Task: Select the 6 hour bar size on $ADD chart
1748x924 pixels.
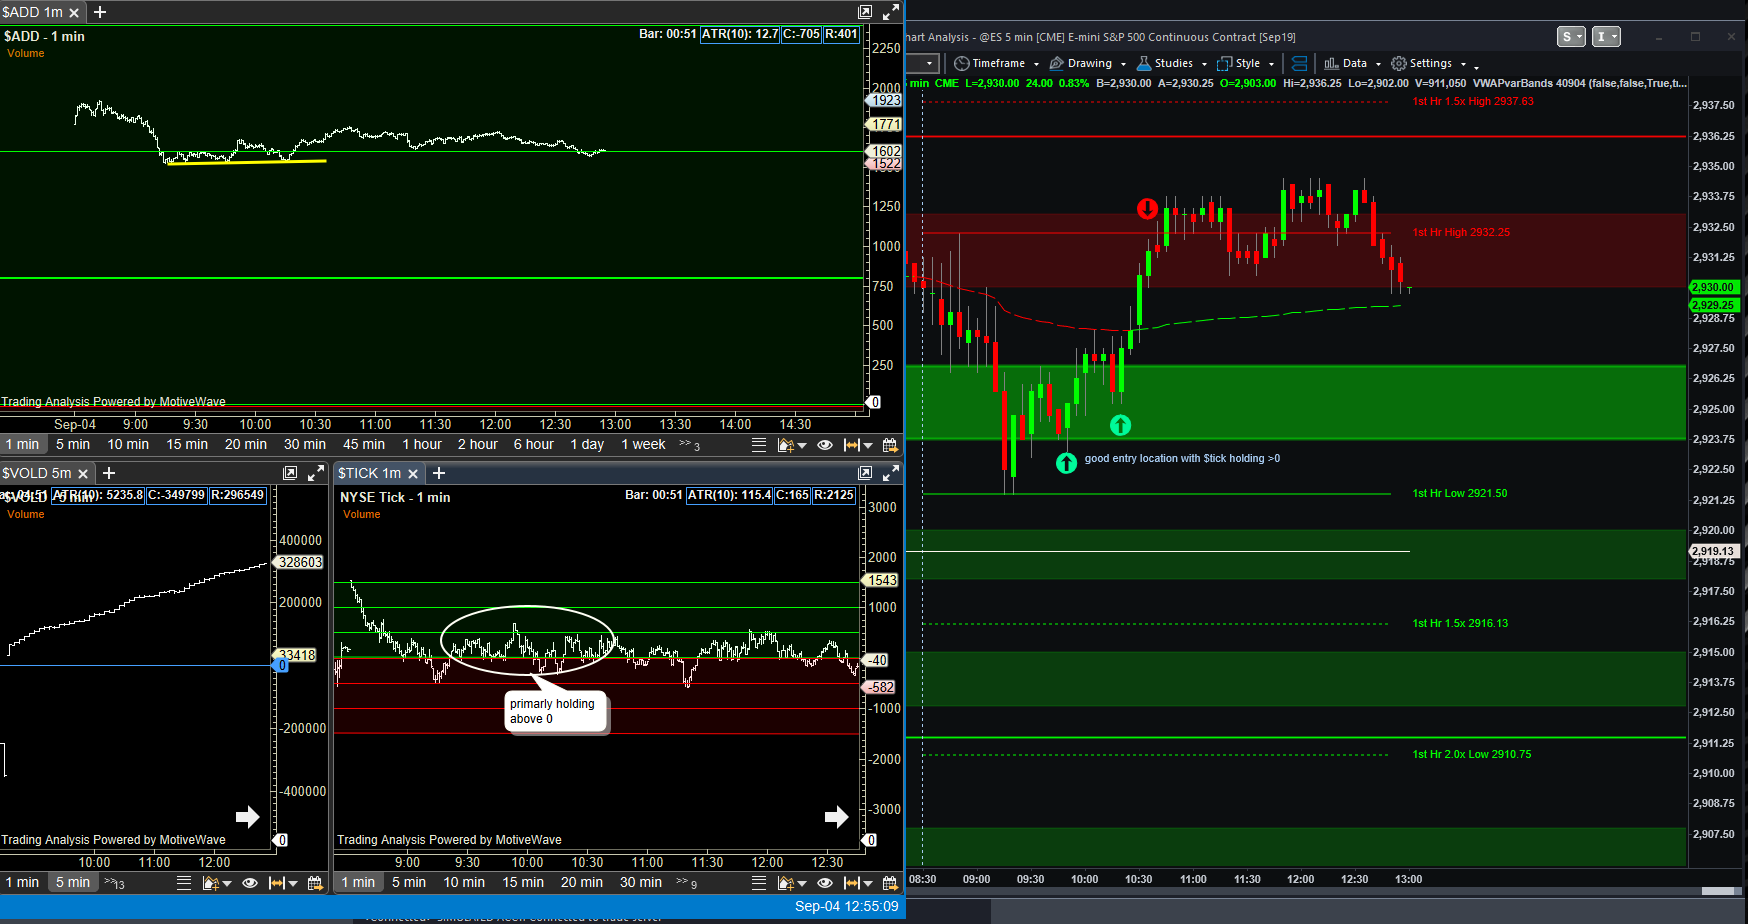Action: 534,445
